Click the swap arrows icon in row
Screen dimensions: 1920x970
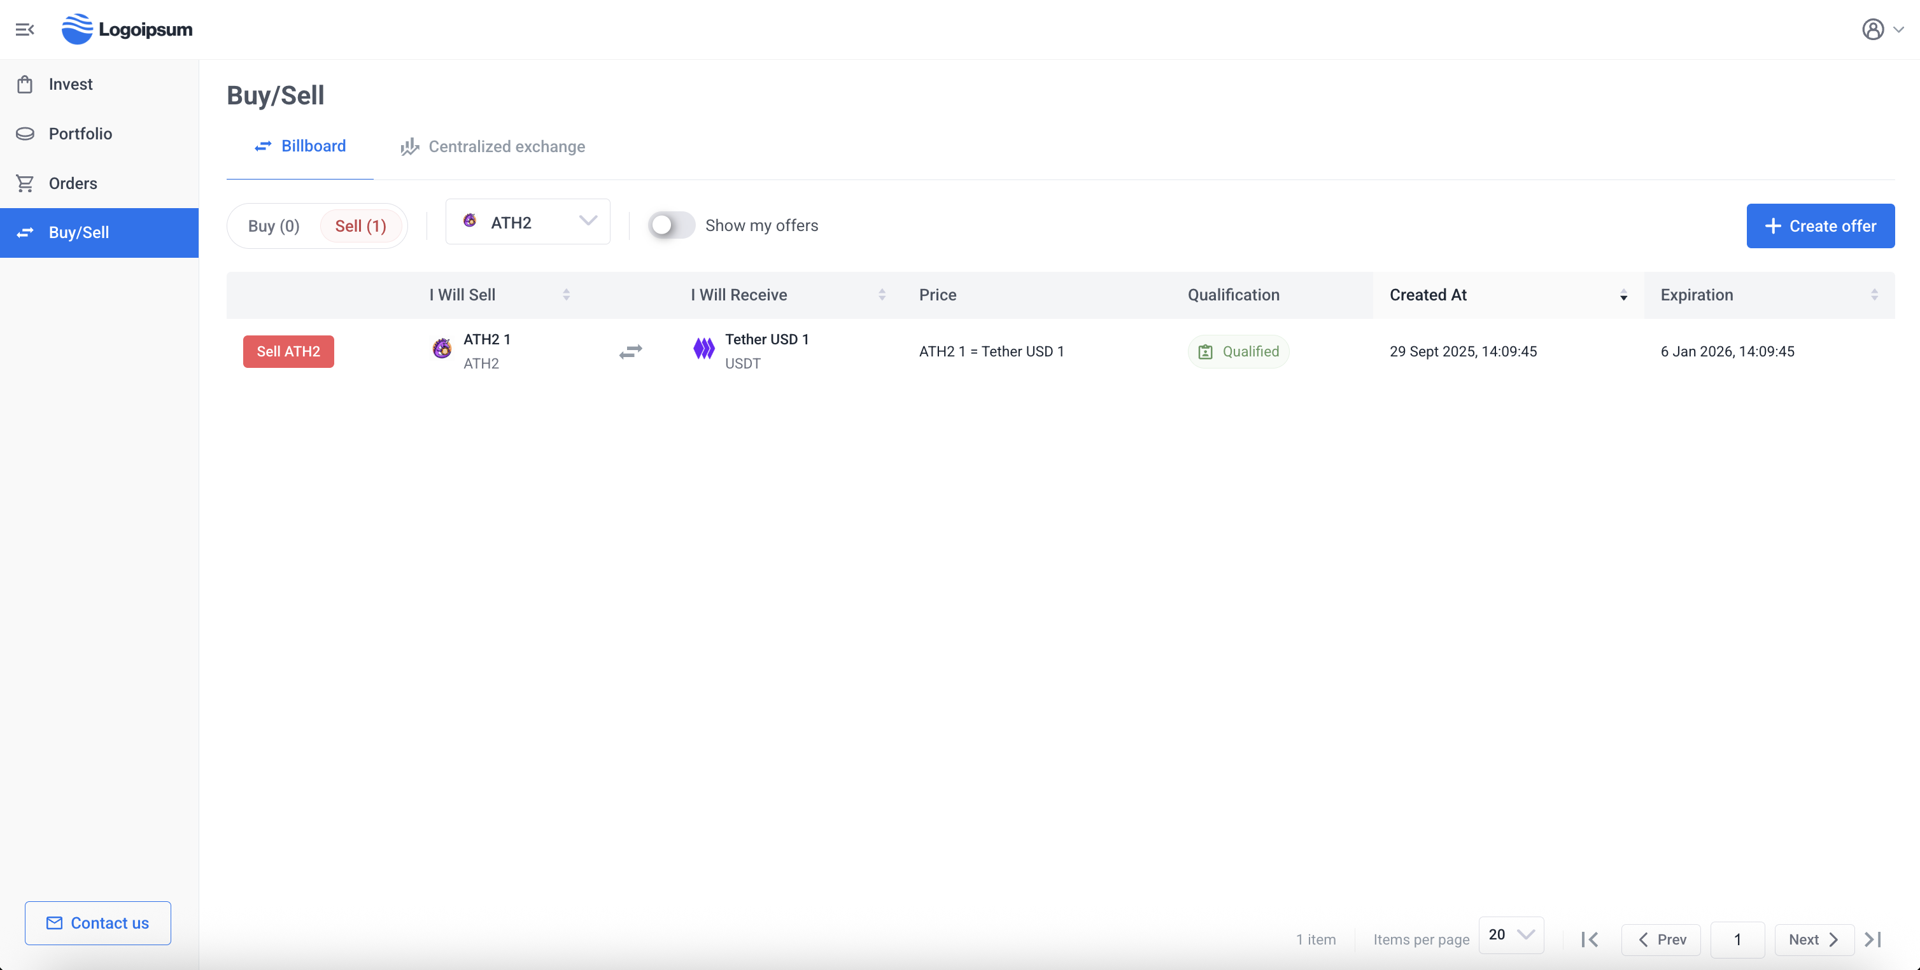coord(631,352)
